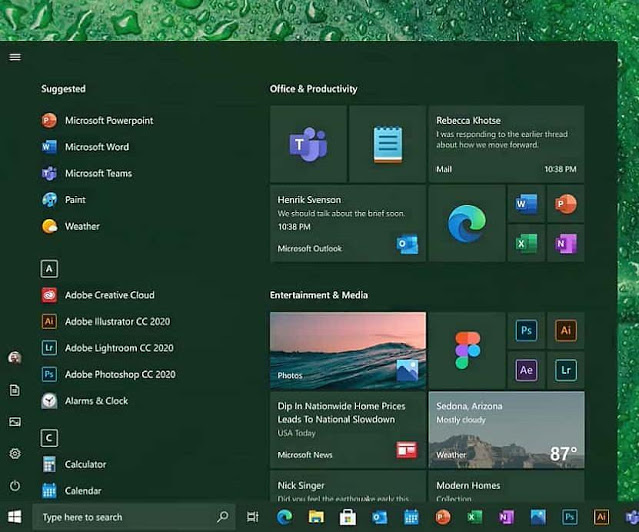
Task: Open Photoshop from the taskbar
Action: tap(570, 517)
